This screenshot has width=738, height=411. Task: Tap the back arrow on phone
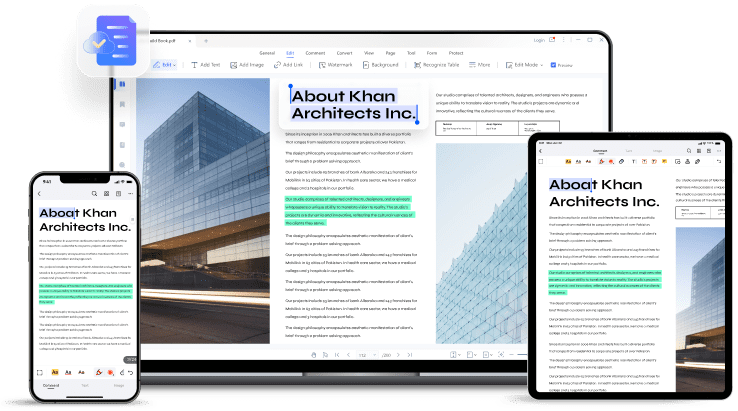click(x=41, y=193)
